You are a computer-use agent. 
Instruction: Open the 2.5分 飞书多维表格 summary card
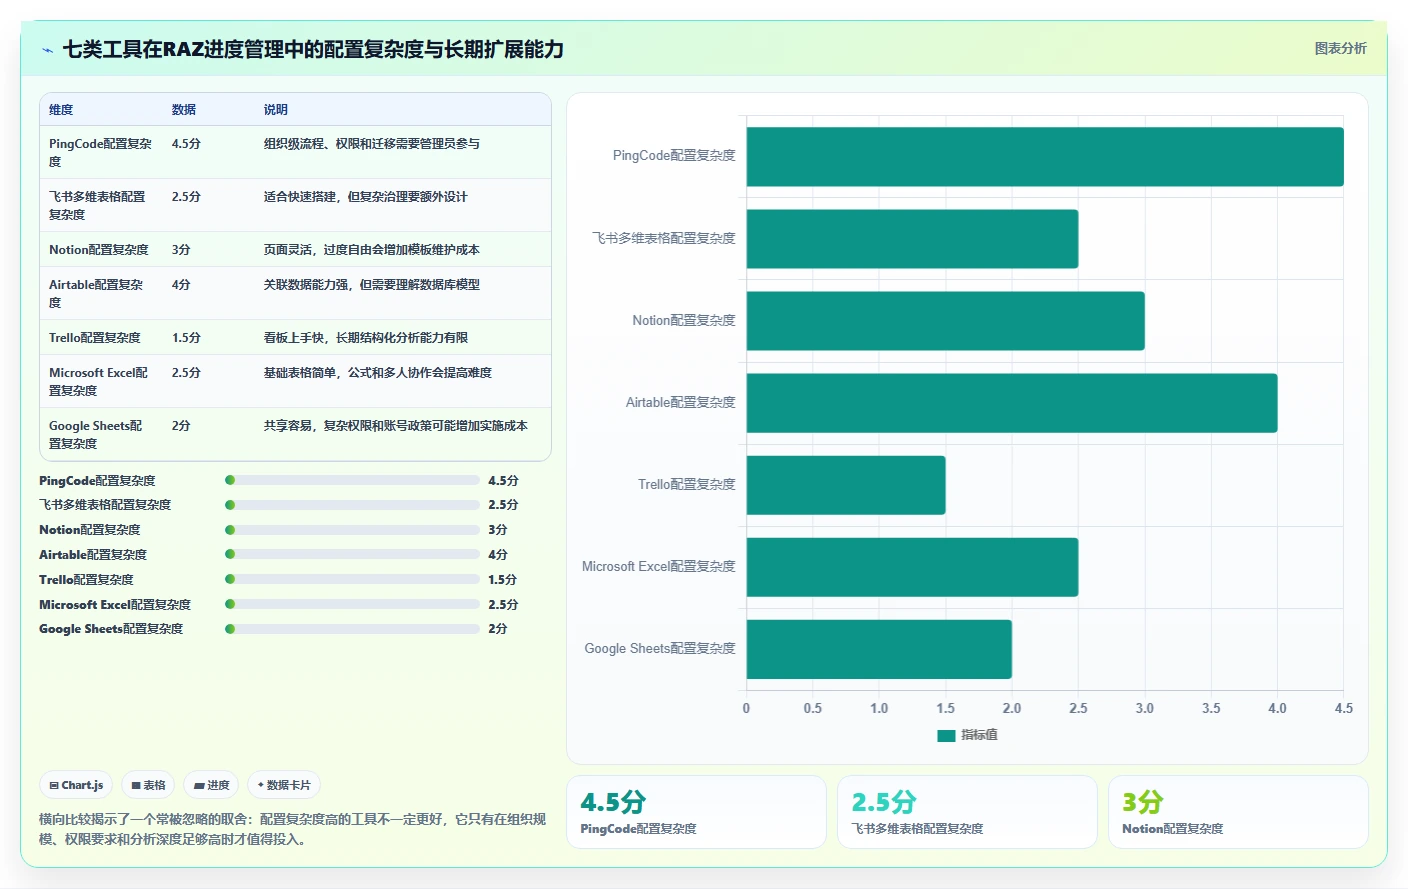tap(967, 812)
